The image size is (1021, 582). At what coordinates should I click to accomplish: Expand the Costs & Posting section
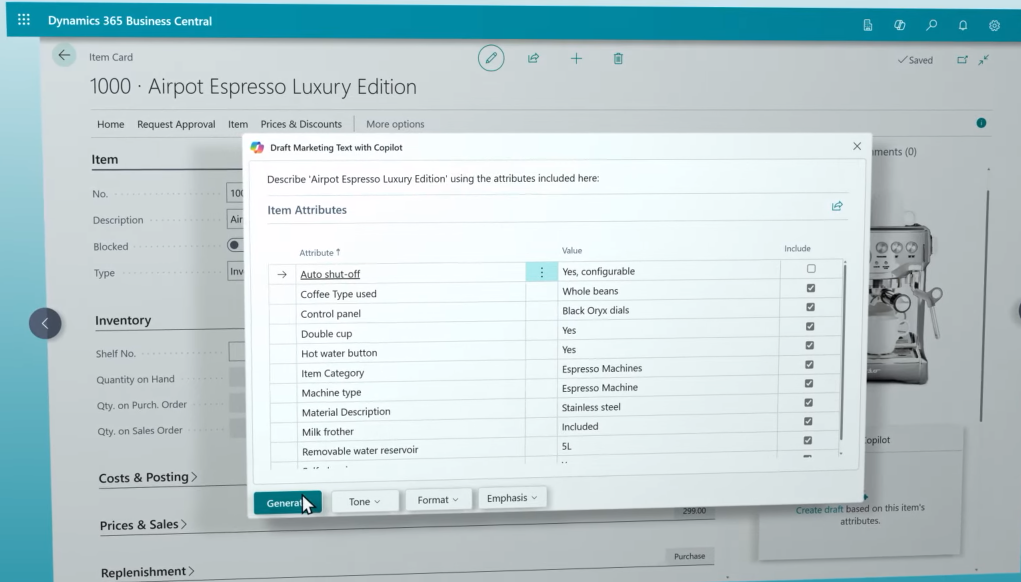[x=148, y=477]
